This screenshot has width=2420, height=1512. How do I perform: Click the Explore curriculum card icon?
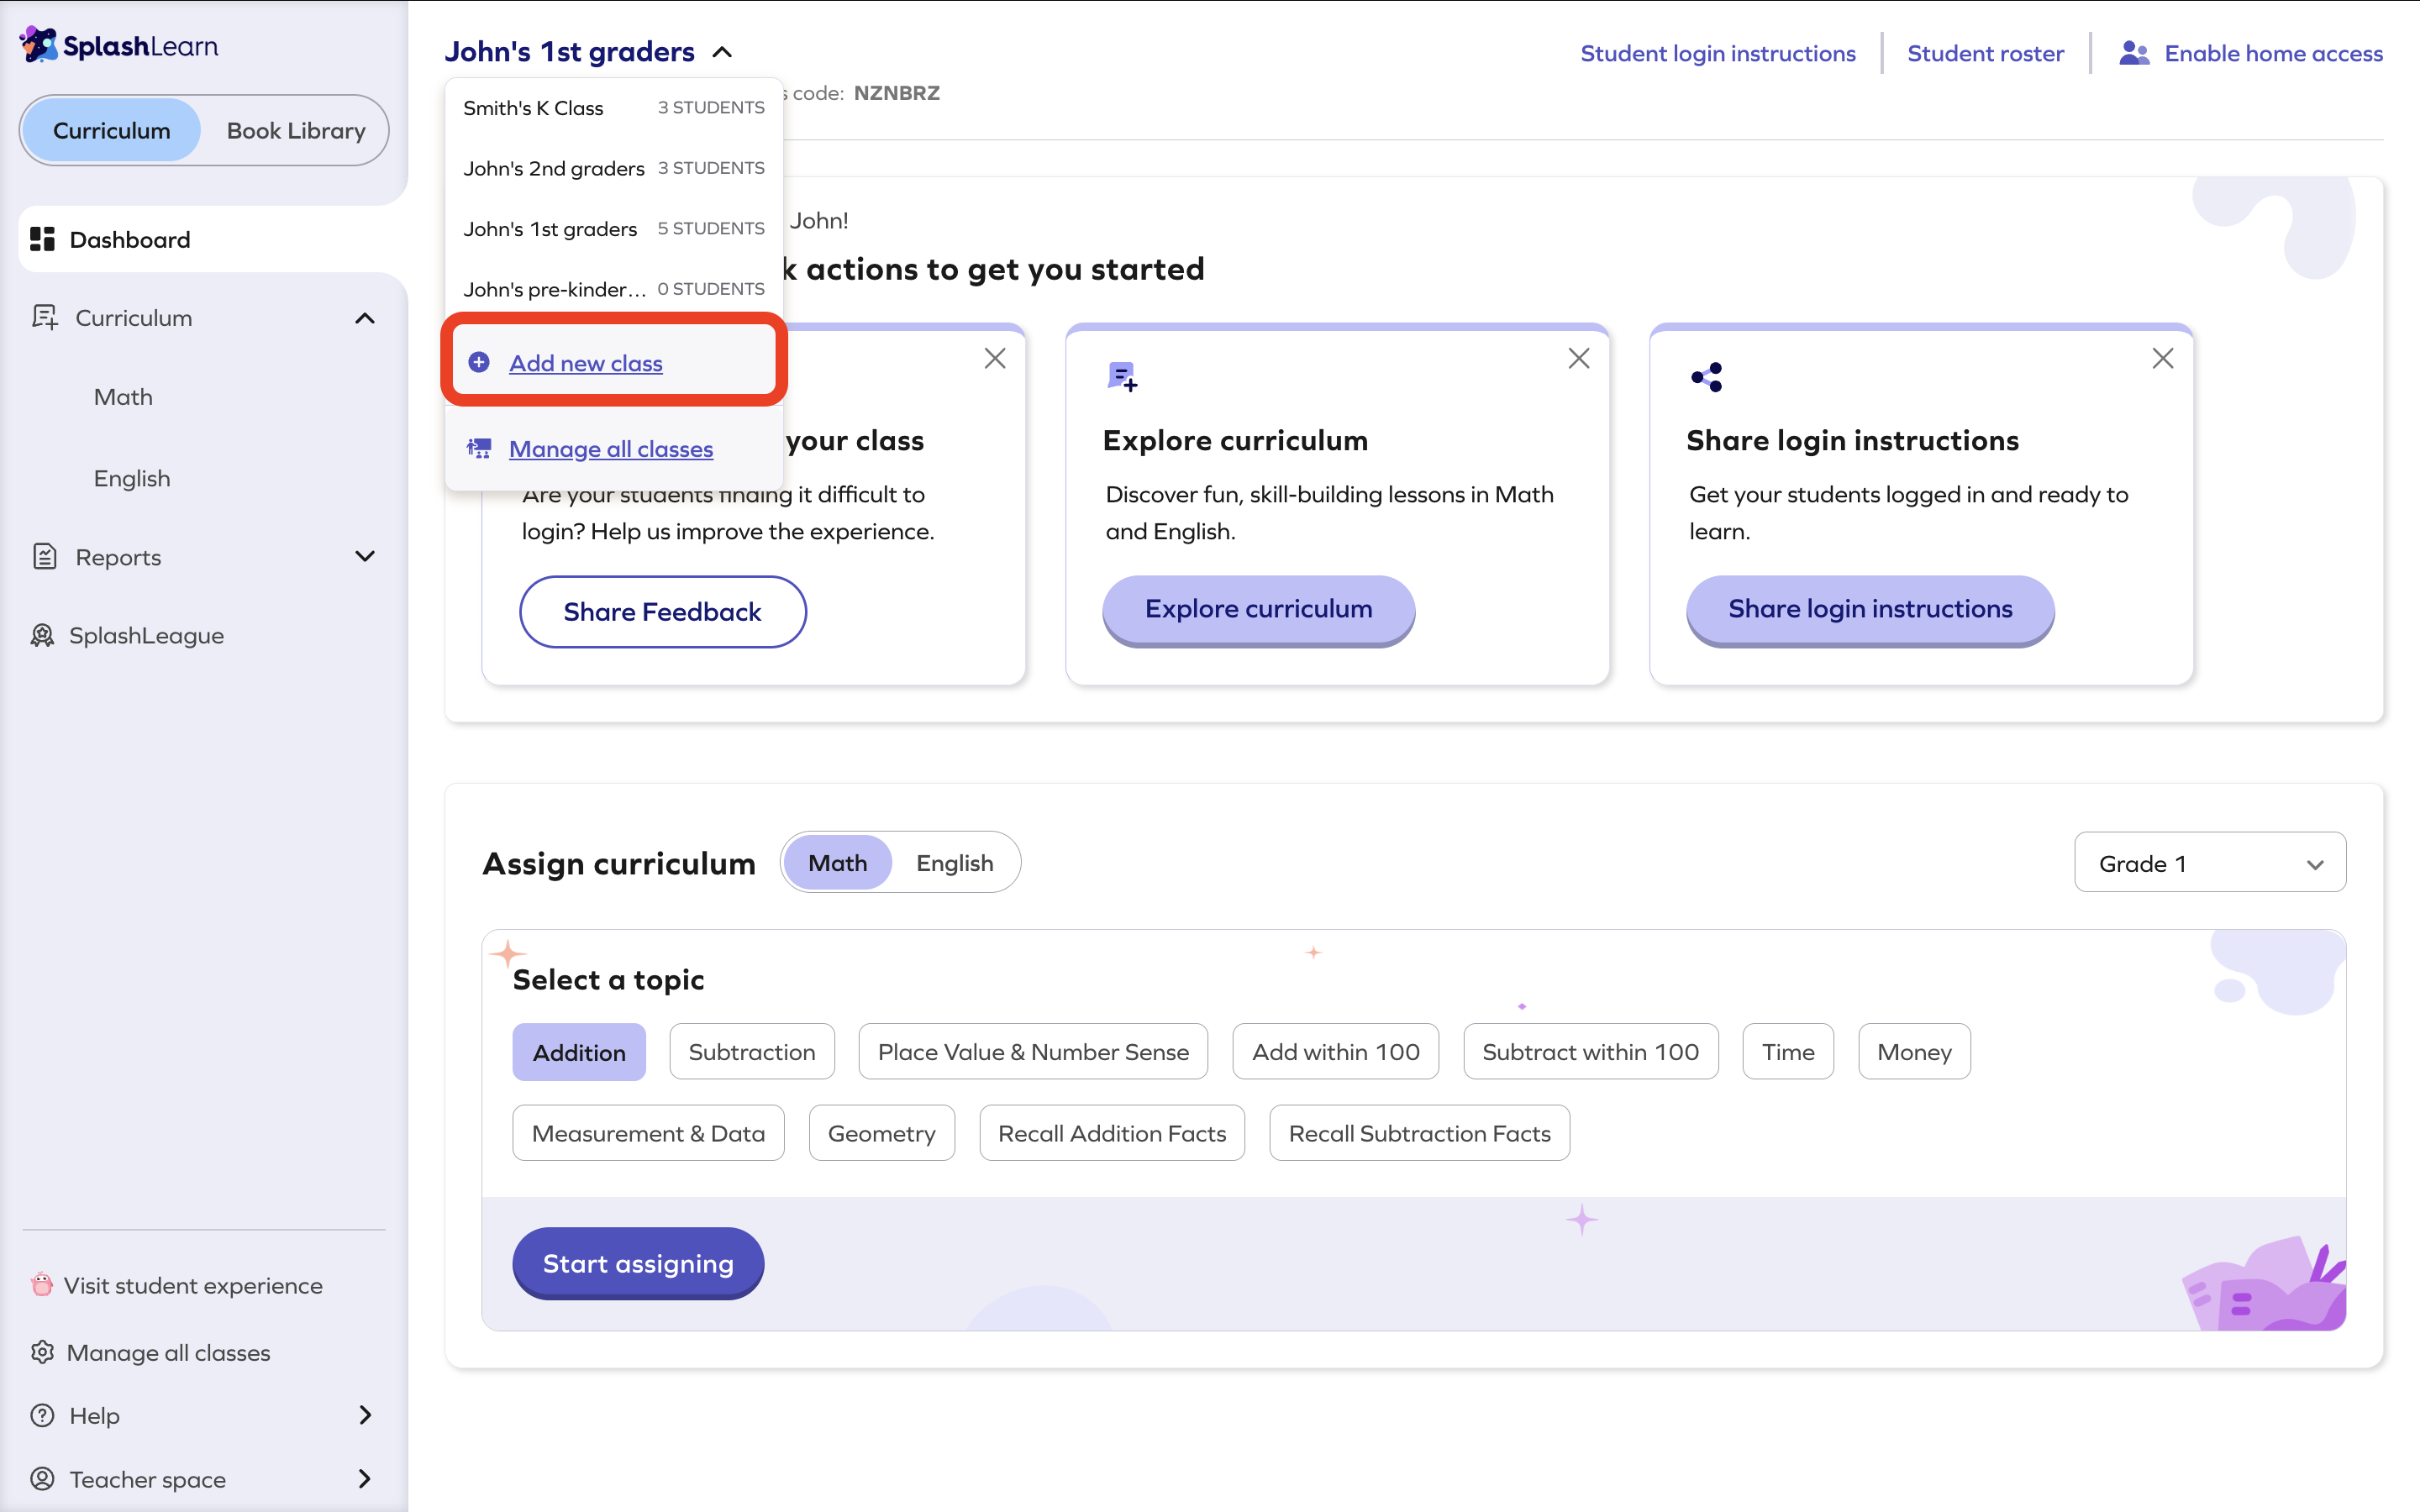[x=1122, y=377]
